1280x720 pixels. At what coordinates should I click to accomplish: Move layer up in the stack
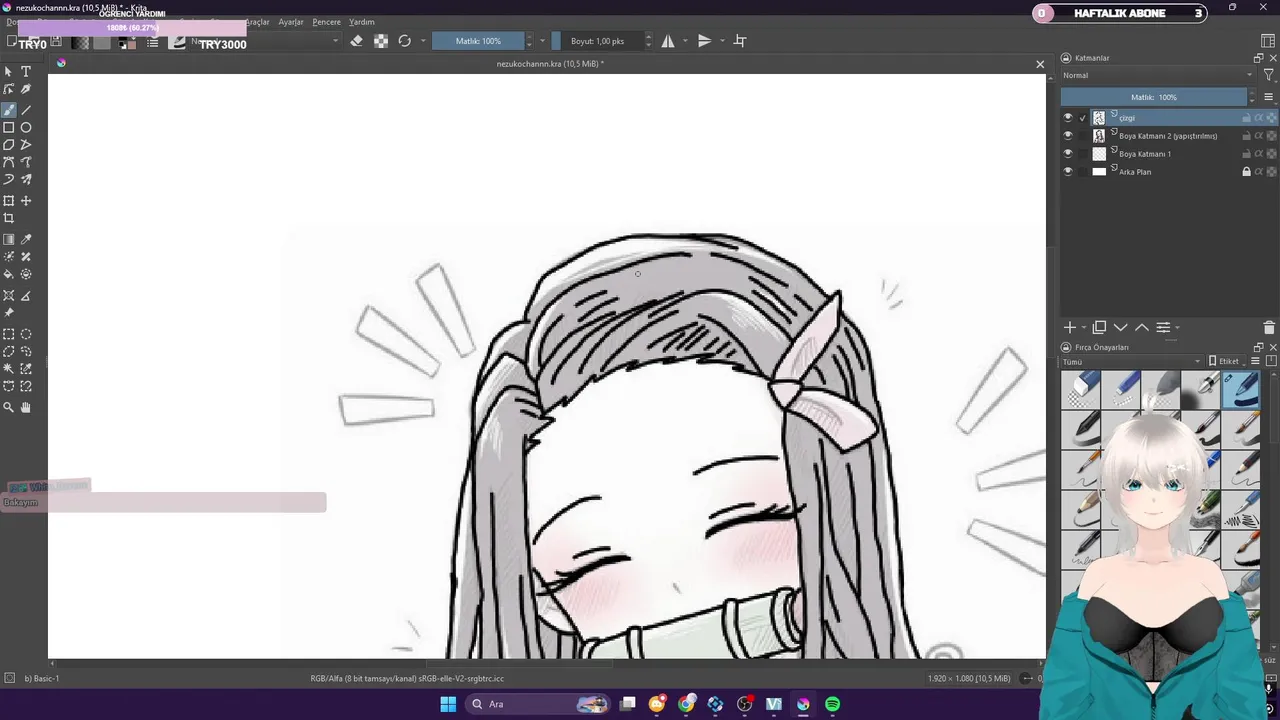point(1141,328)
